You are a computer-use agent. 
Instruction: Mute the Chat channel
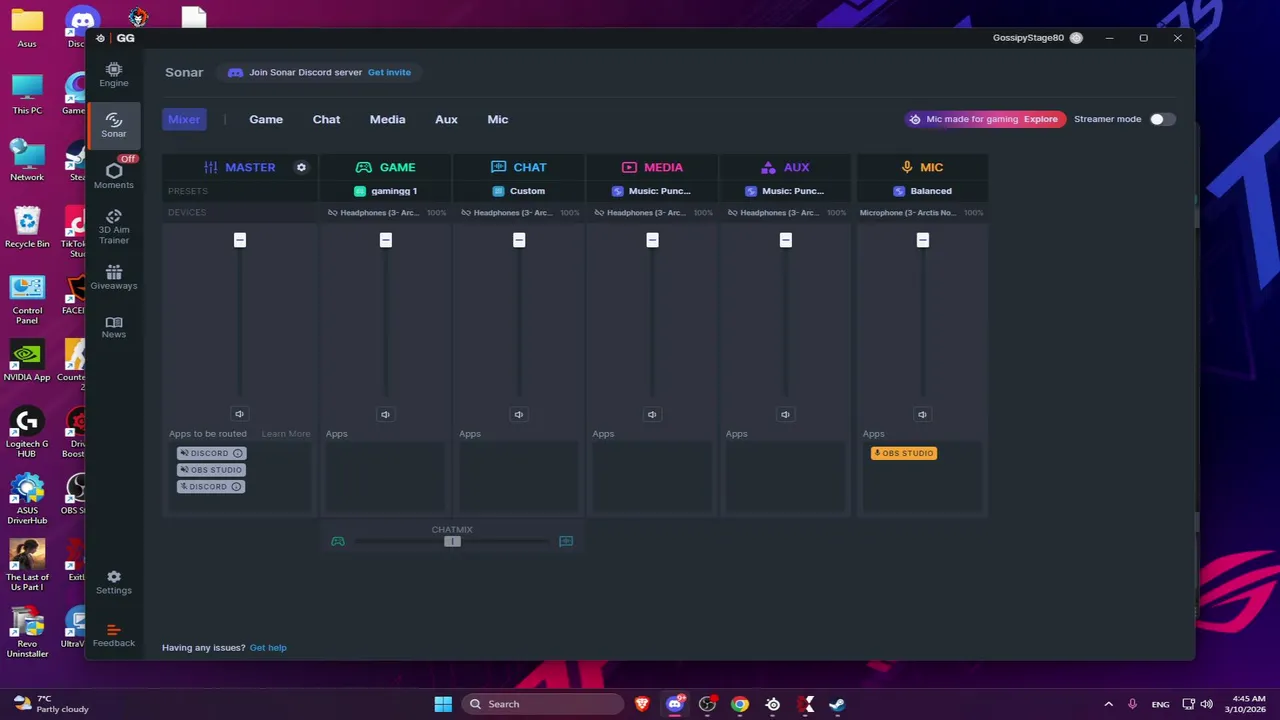click(x=518, y=414)
